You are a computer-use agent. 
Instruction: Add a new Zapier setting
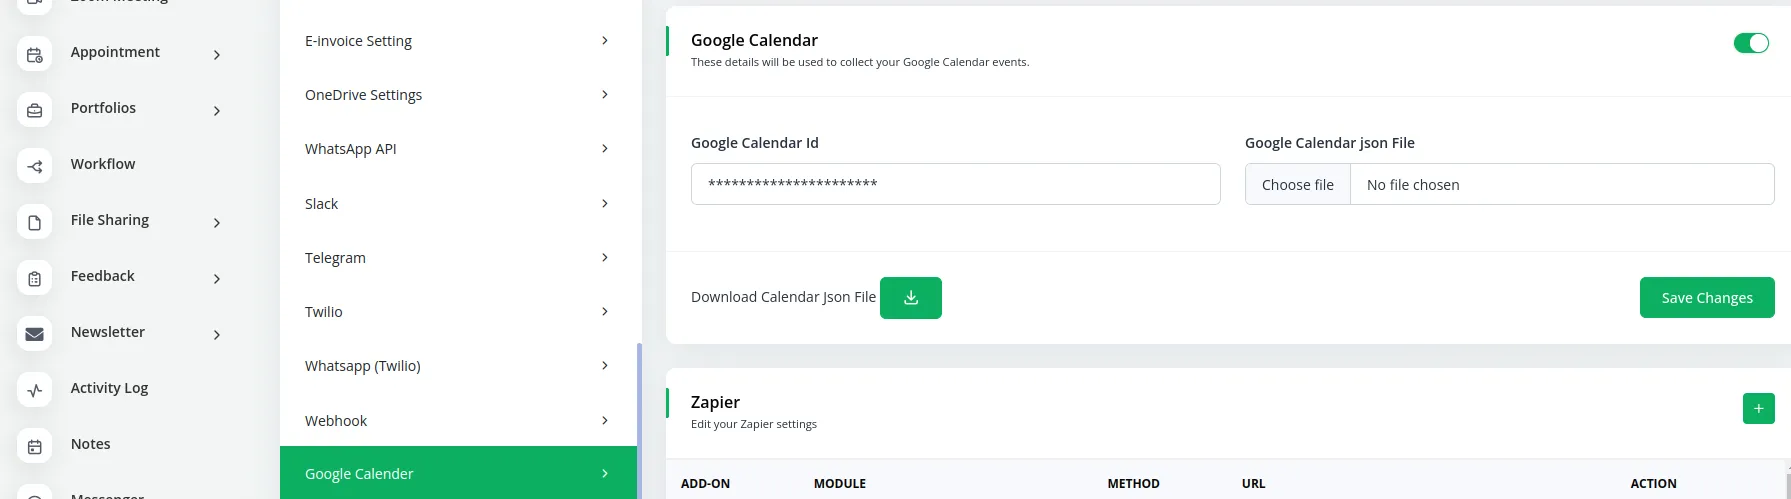(x=1758, y=408)
